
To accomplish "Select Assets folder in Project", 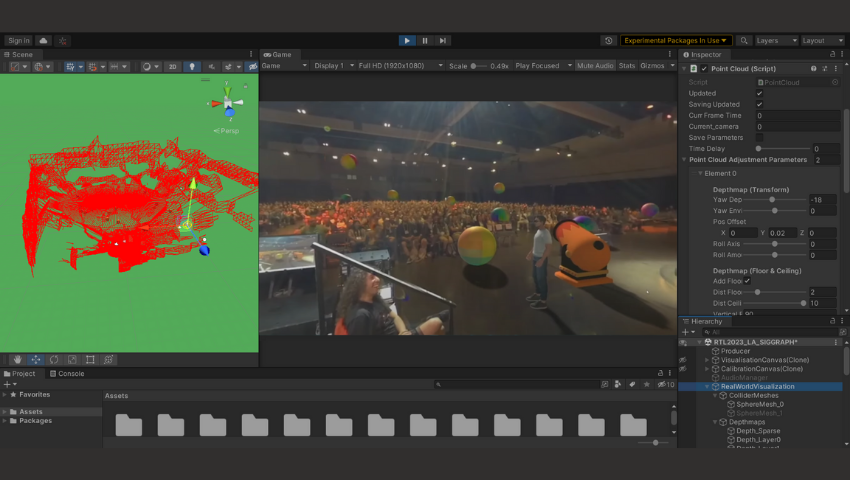I will click(30, 412).
